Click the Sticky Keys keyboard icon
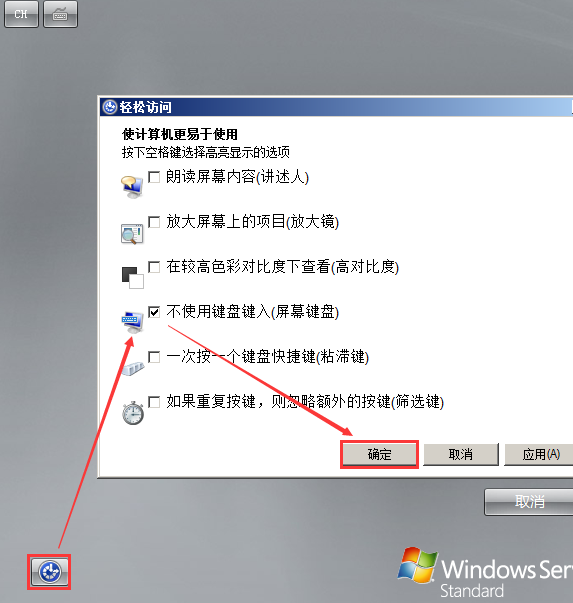 pyautogui.click(x=133, y=368)
